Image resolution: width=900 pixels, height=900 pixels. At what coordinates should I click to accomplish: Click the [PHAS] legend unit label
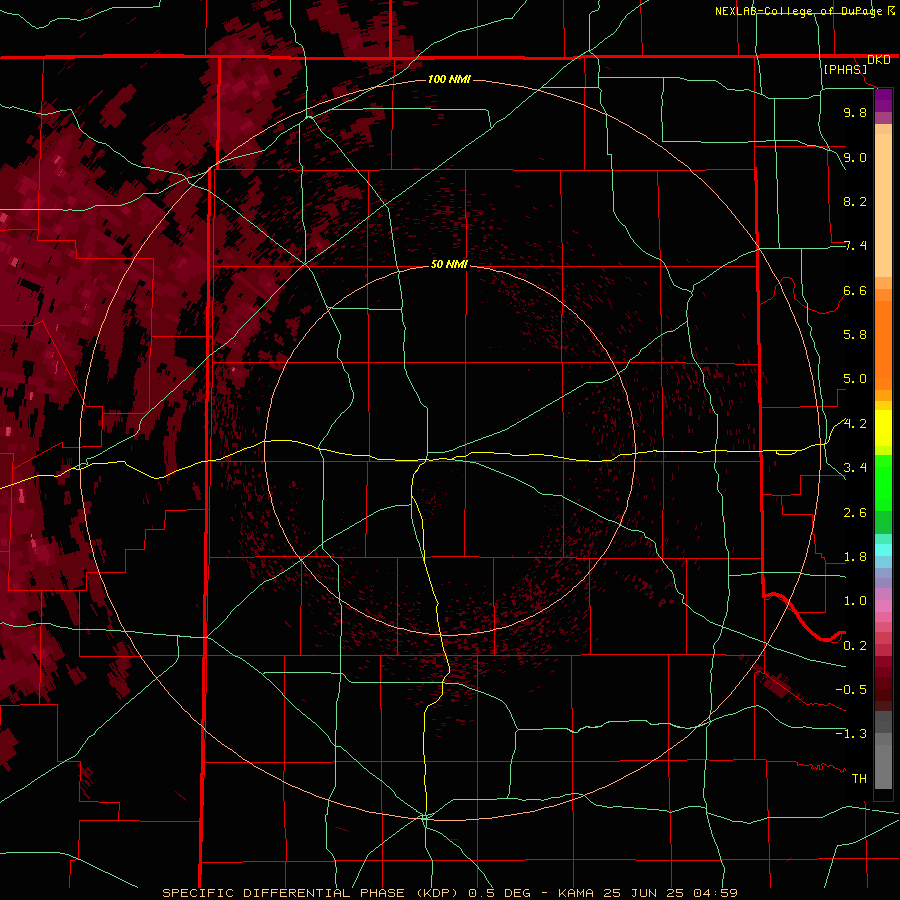tap(845, 70)
